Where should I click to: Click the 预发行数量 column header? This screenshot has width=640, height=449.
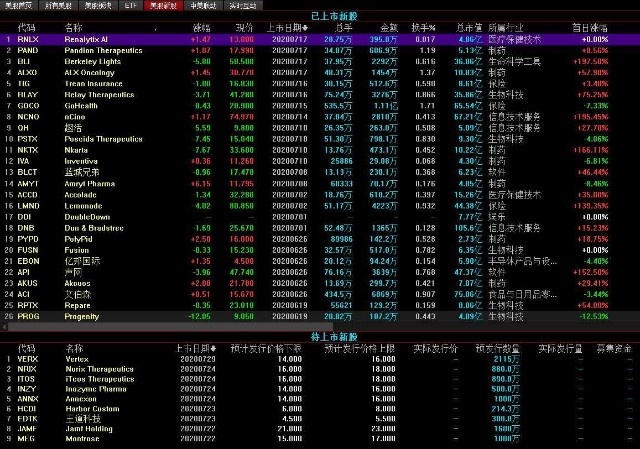[498, 349]
